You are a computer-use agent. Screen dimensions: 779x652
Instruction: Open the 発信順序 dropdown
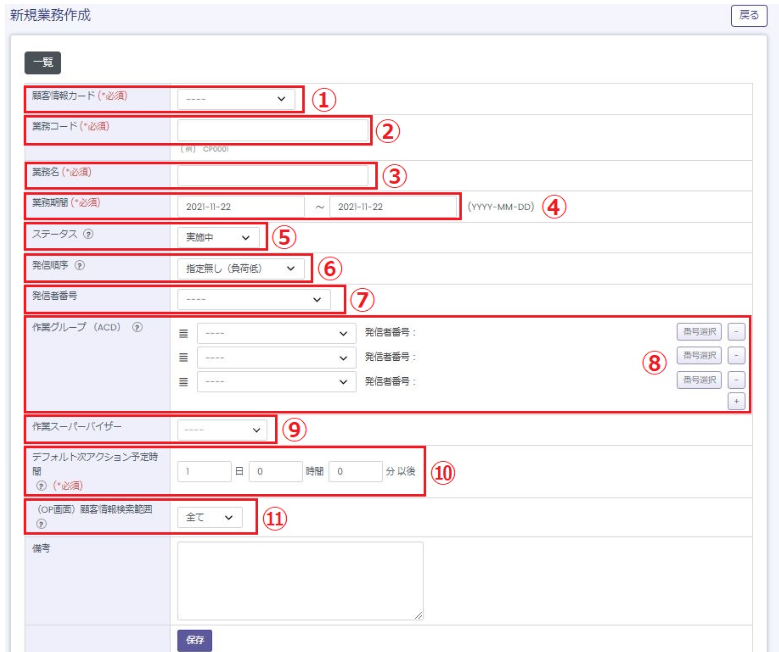click(240, 268)
